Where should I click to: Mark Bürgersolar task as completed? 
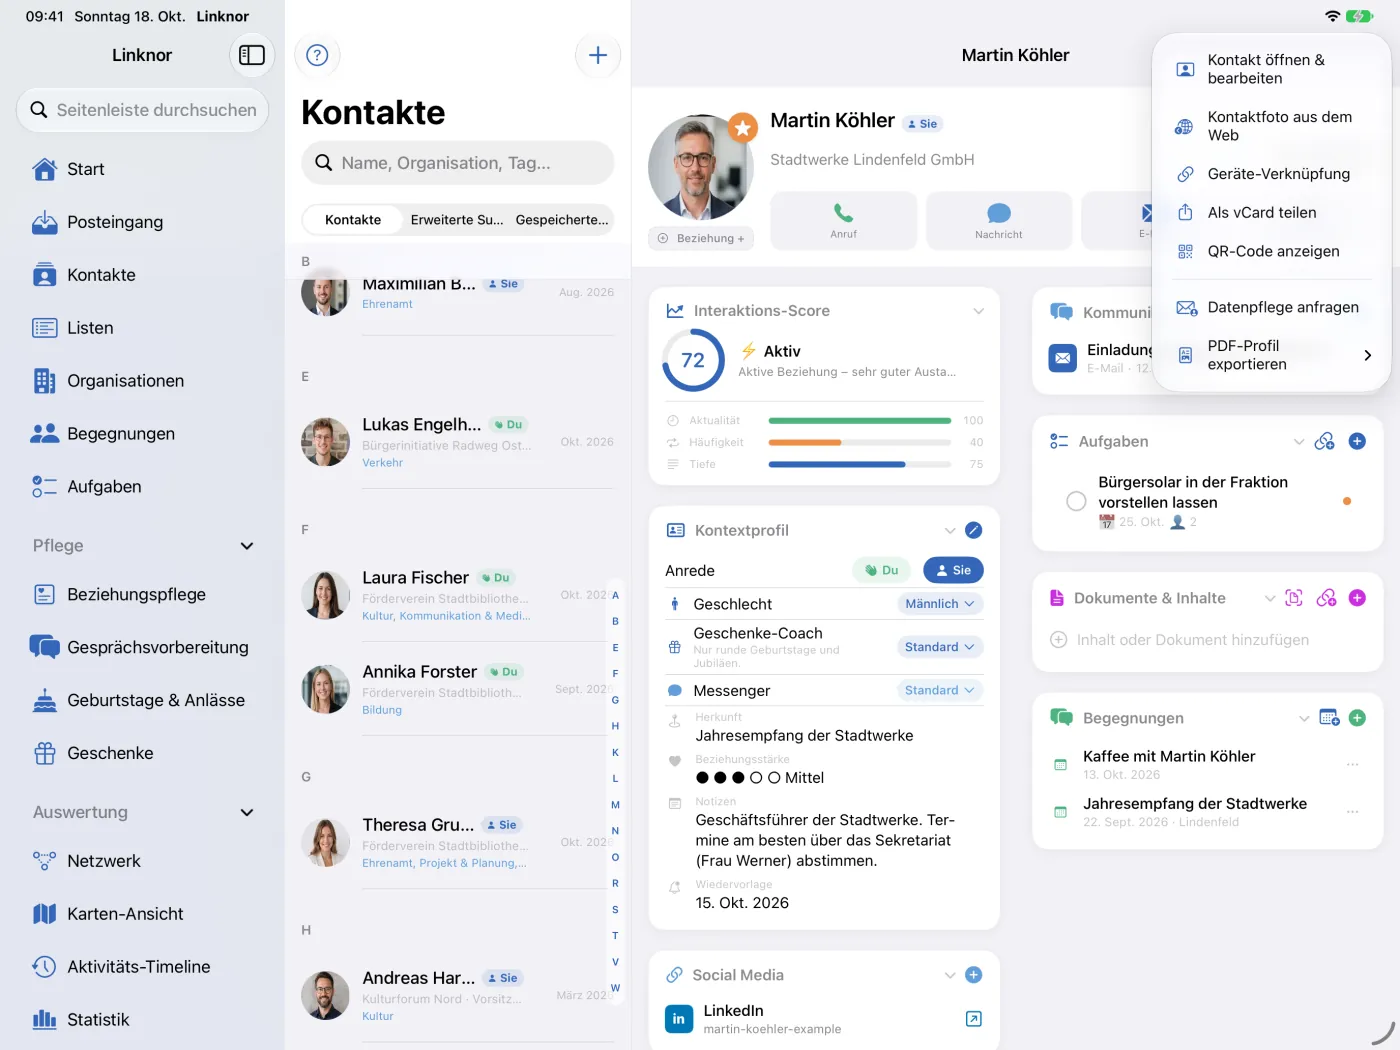pyautogui.click(x=1076, y=501)
